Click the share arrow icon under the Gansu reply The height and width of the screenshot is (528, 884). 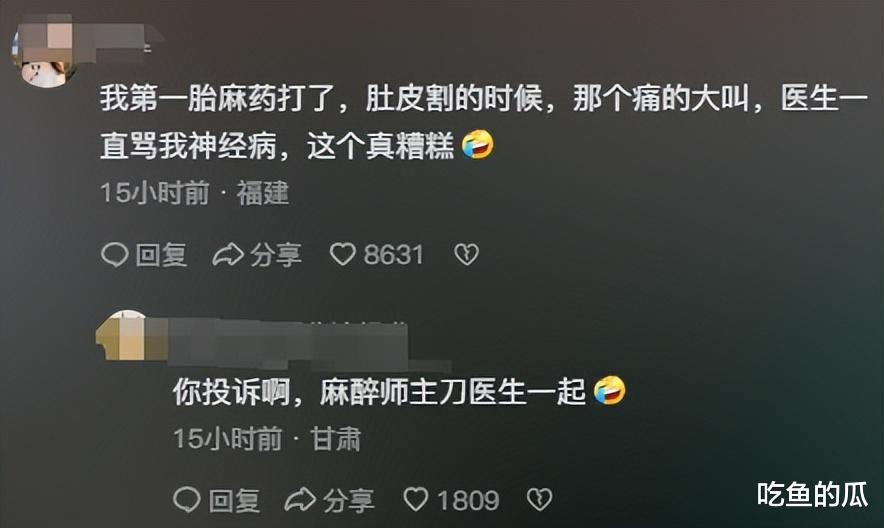click(x=300, y=500)
